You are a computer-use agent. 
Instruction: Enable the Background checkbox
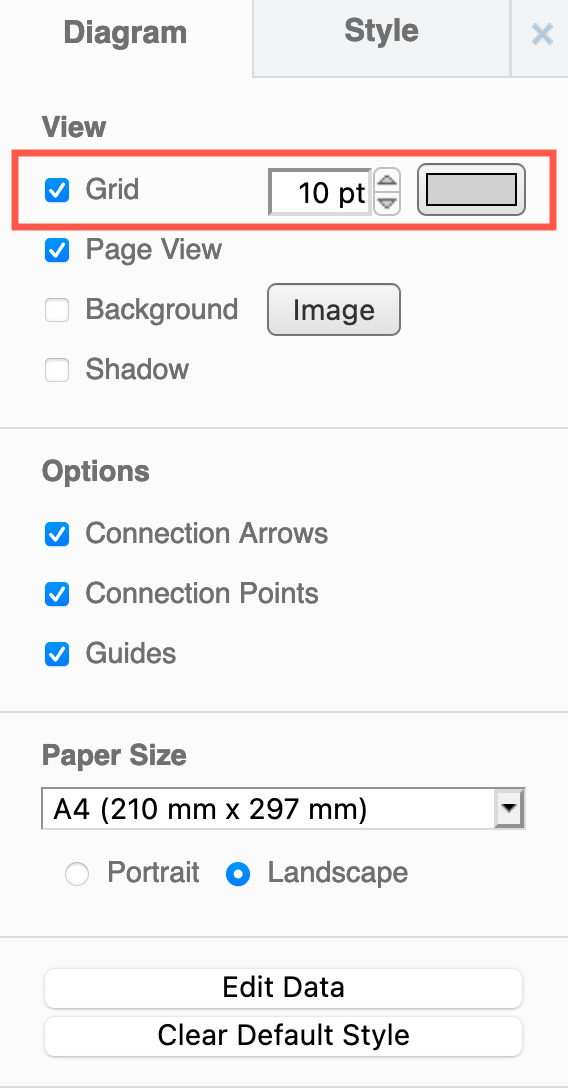(57, 310)
